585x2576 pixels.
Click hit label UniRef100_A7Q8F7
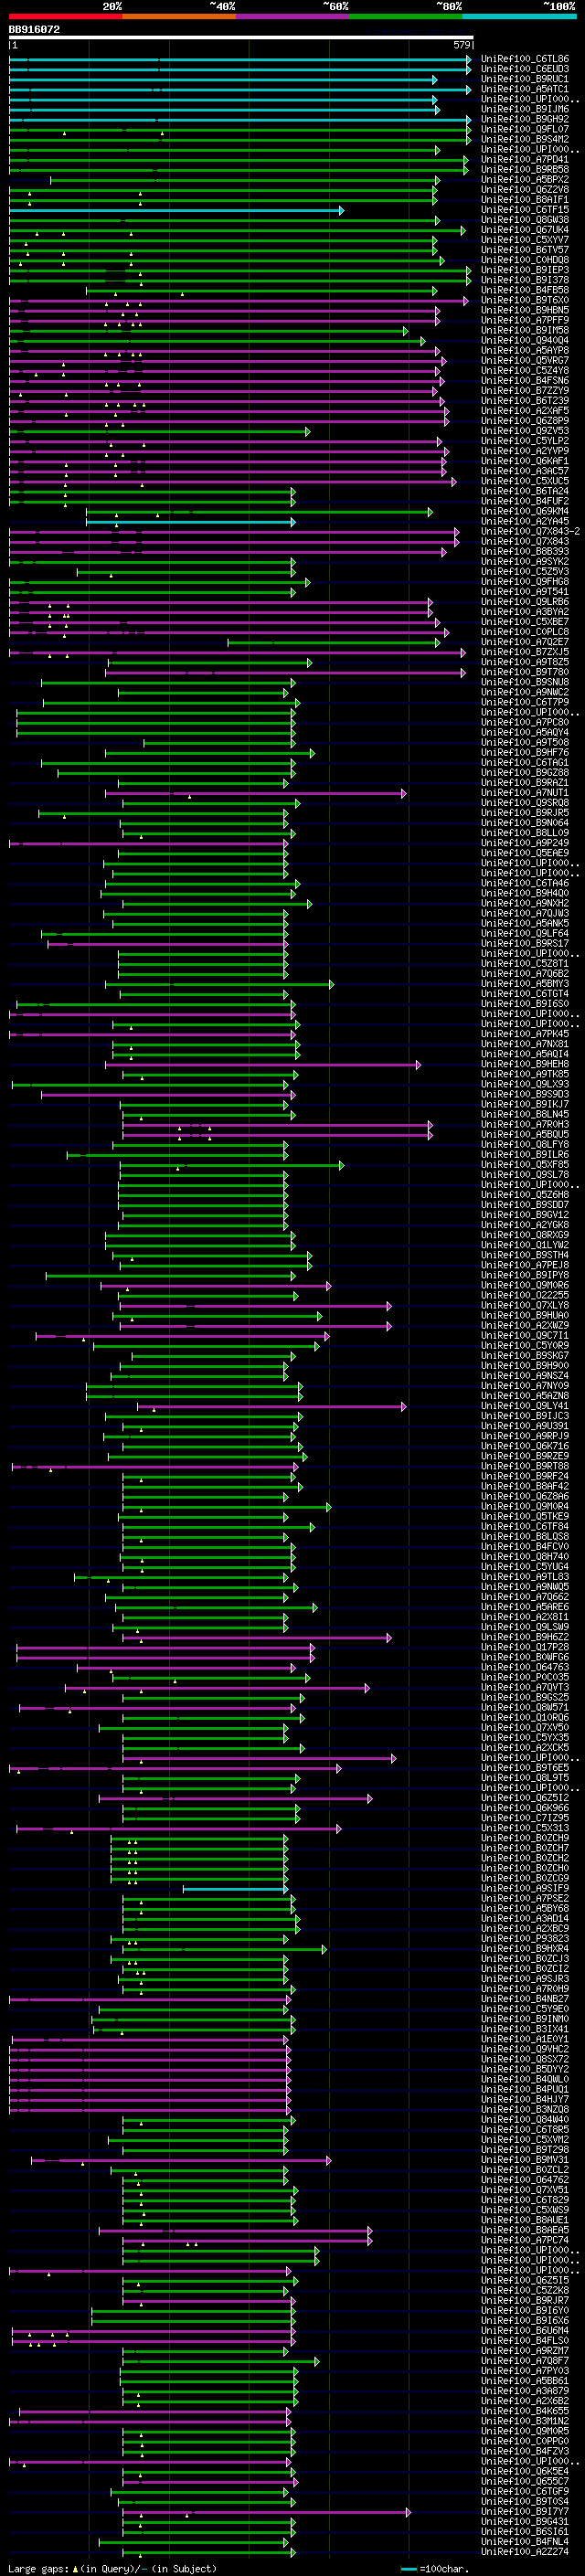tap(525, 2361)
